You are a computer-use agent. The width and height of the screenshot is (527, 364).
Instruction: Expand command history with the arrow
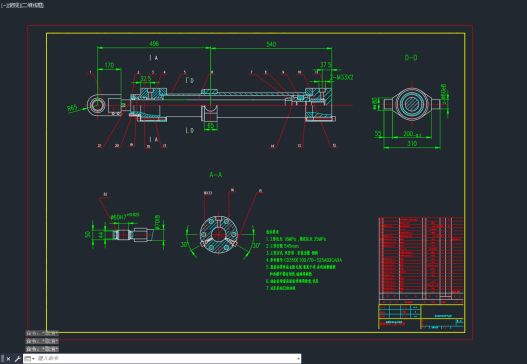(x=298, y=359)
